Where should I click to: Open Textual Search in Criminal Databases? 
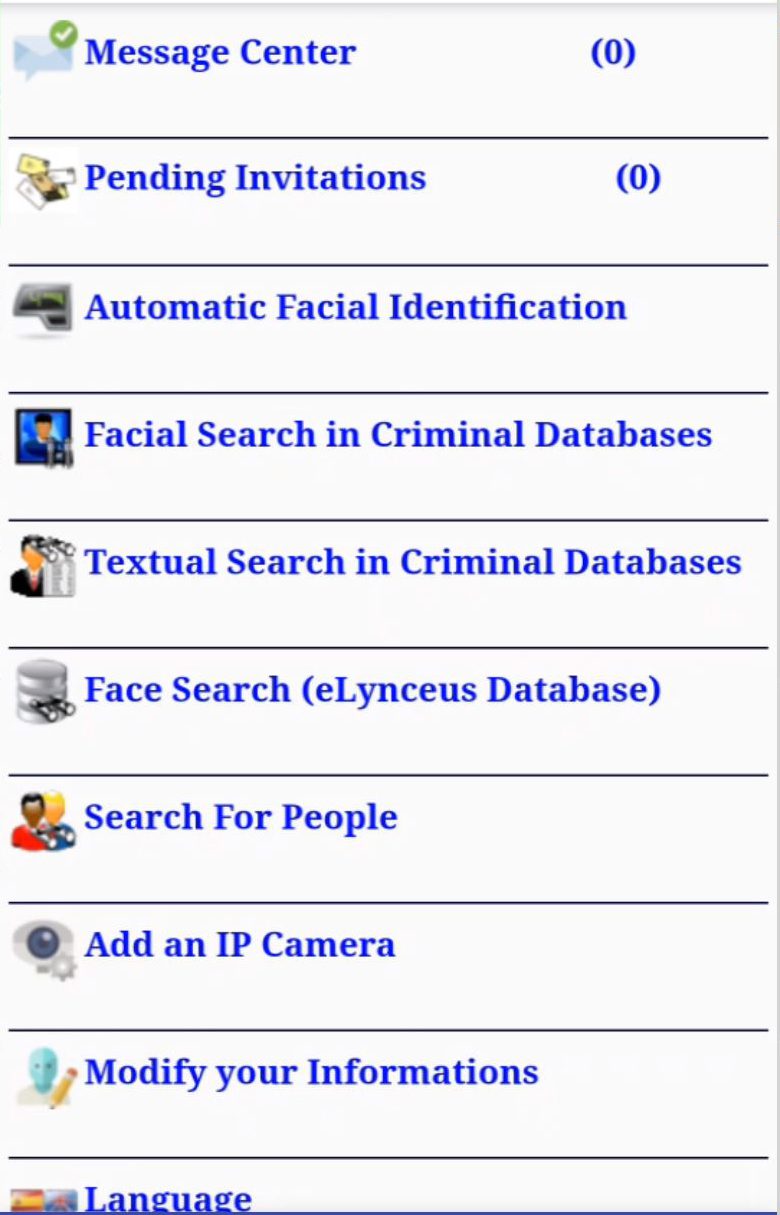tap(413, 561)
